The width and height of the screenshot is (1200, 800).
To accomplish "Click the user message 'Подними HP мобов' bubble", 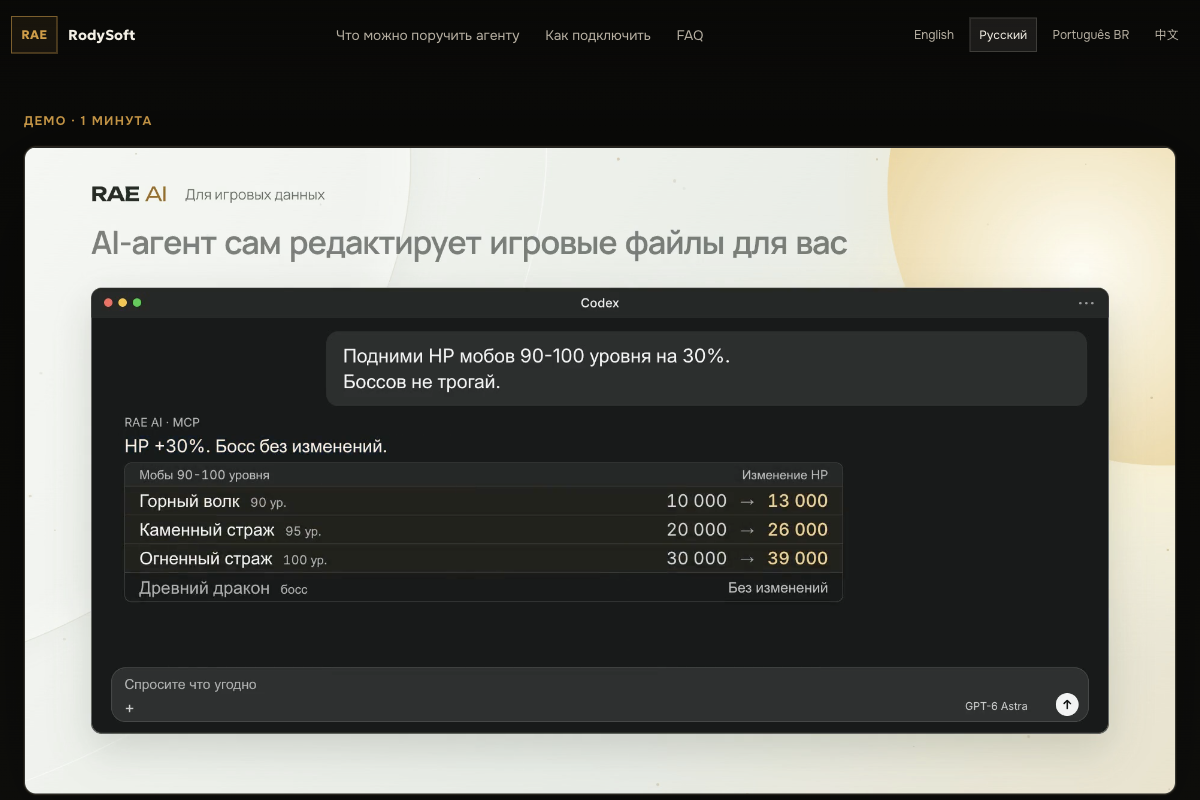I will (x=706, y=369).
